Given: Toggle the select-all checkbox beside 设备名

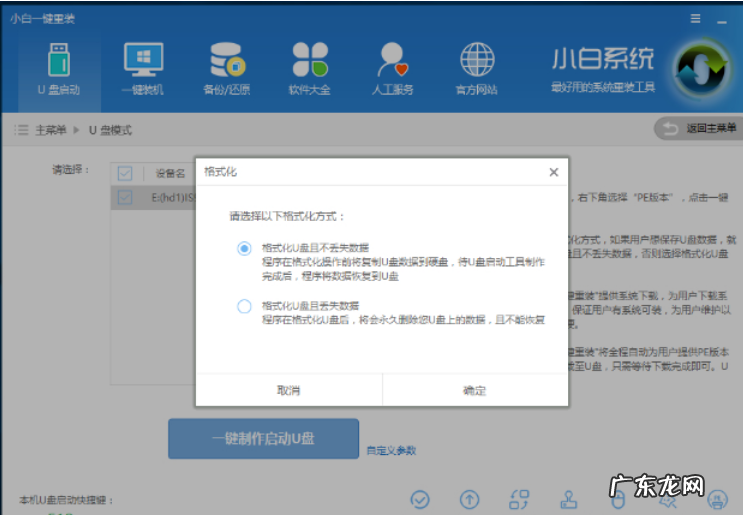Looking at the screenshot, I should pos(125,173).
